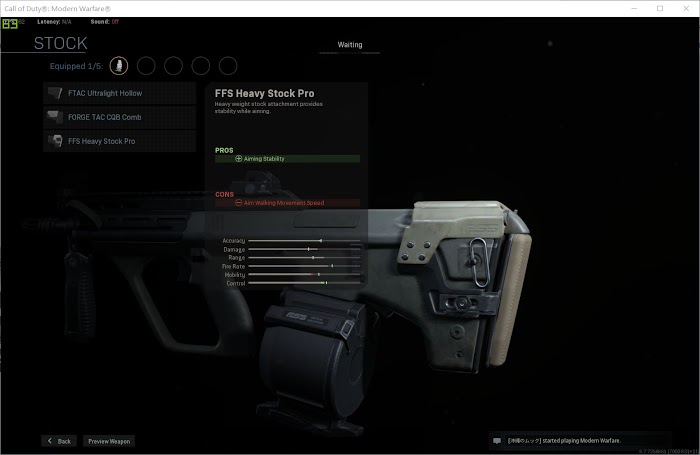Click the Aim Walking Movement Speed con
This screenshot has width=700, height=455.
coord(288,203)
